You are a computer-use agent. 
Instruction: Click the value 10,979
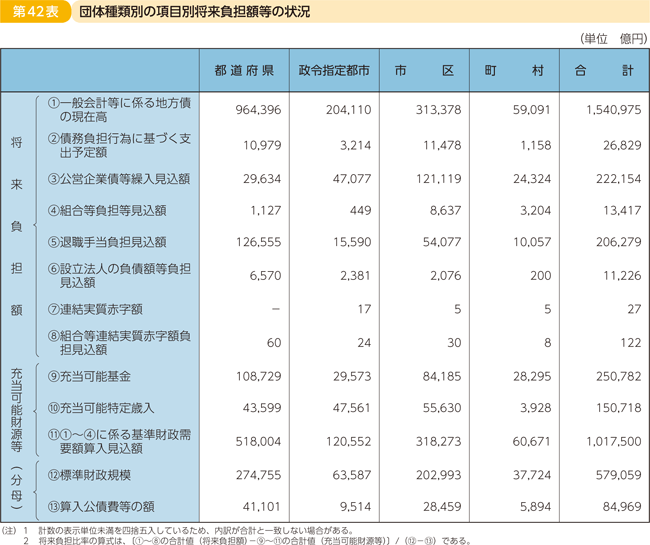click(262, 145)
